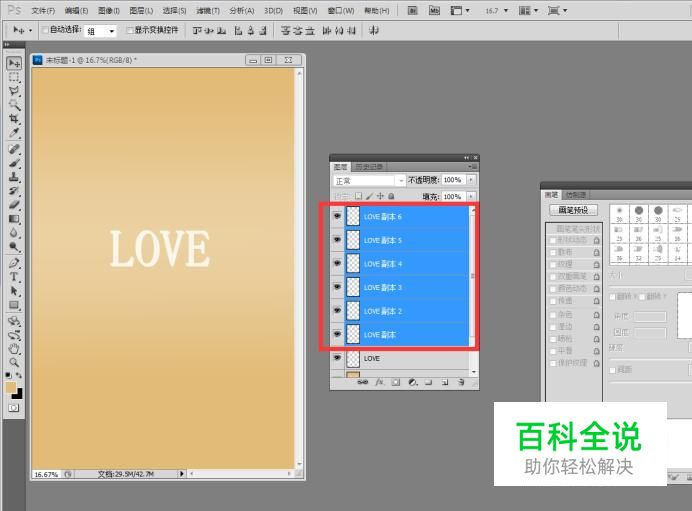The image size is (692, 511).
Task: Open the 填充 fill slider arrow
Action: [x=471, y=196]
